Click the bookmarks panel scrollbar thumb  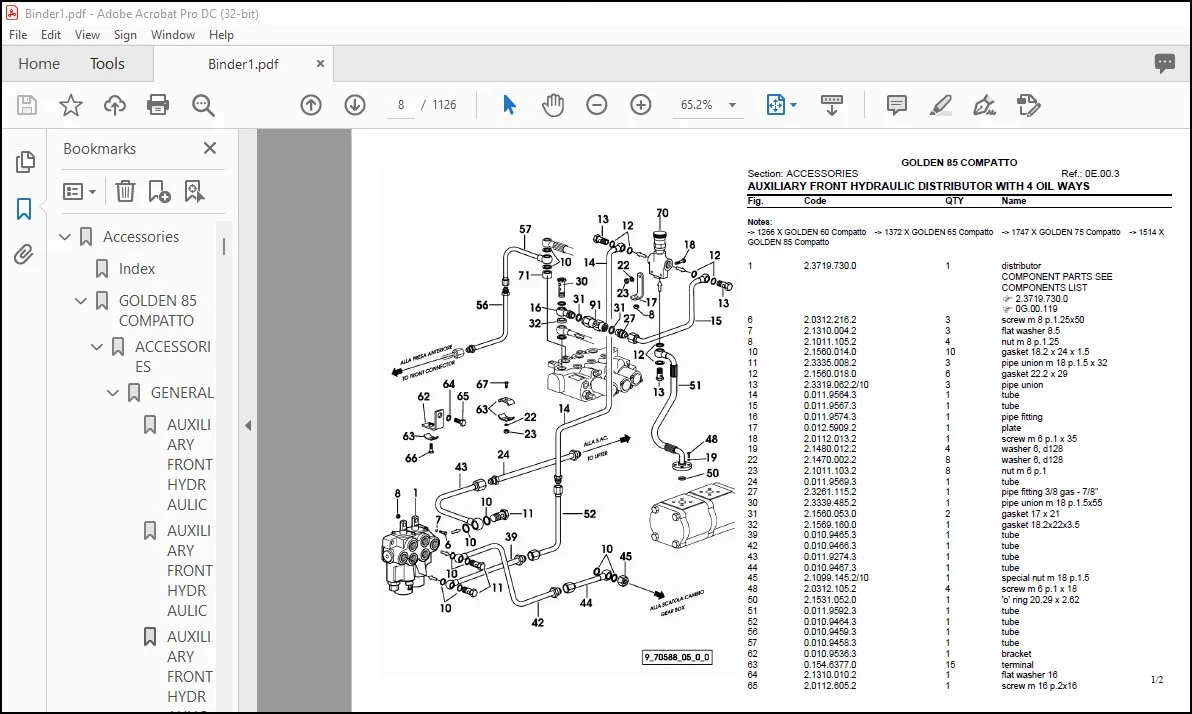(224, 246)
